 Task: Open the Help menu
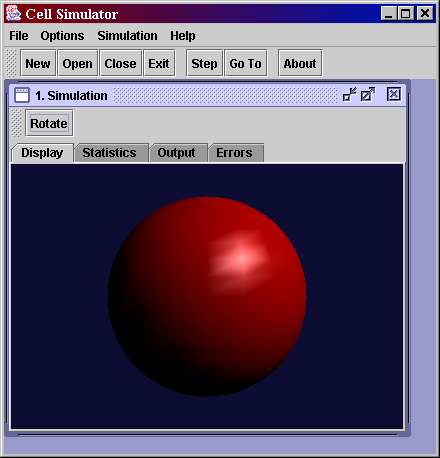coord(183,36)
